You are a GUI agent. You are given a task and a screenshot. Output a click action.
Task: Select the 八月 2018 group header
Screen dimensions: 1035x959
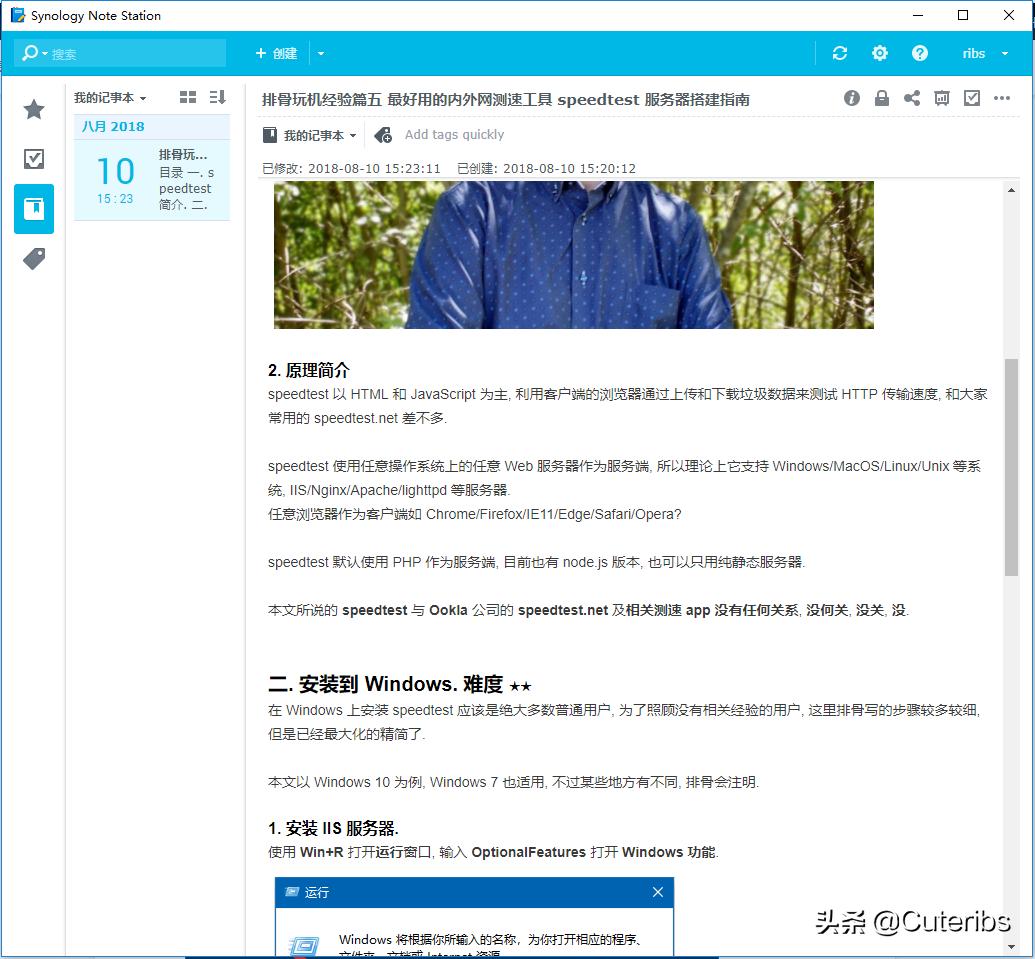tap(113, 126)
